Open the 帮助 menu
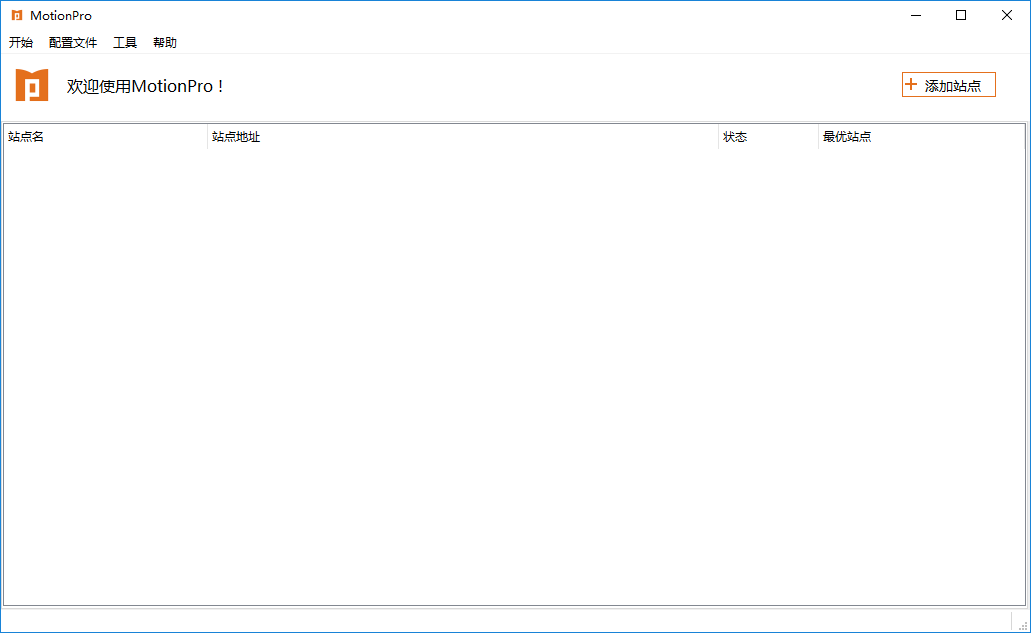Viewport: 1031px width, 633px height. [x=164, y=43]
